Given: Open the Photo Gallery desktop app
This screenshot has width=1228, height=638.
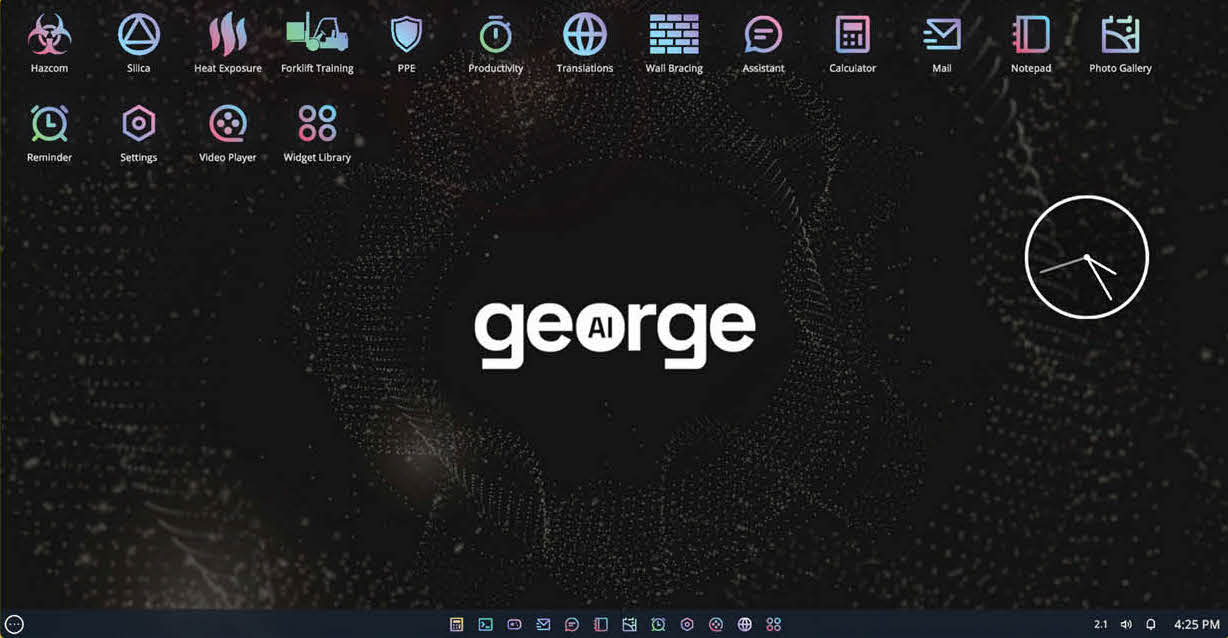Looking at the screenshot, I should click(x=1120, y=36).
